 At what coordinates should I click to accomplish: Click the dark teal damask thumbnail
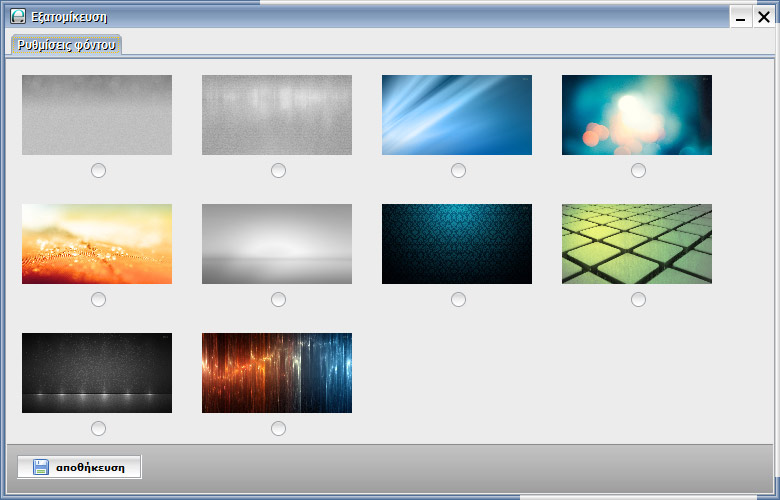(457, 244)
